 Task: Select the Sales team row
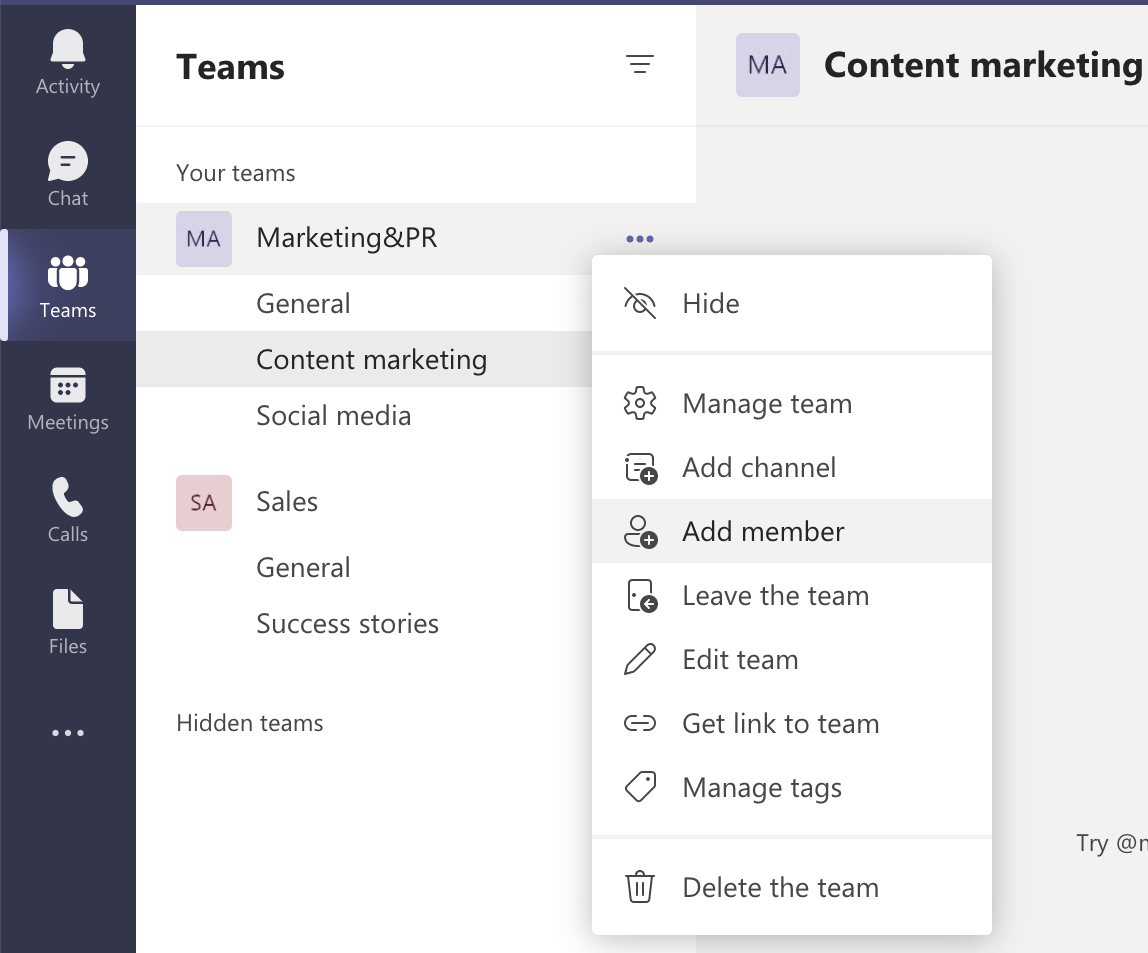pyautogui.click(x=364, y=503)
